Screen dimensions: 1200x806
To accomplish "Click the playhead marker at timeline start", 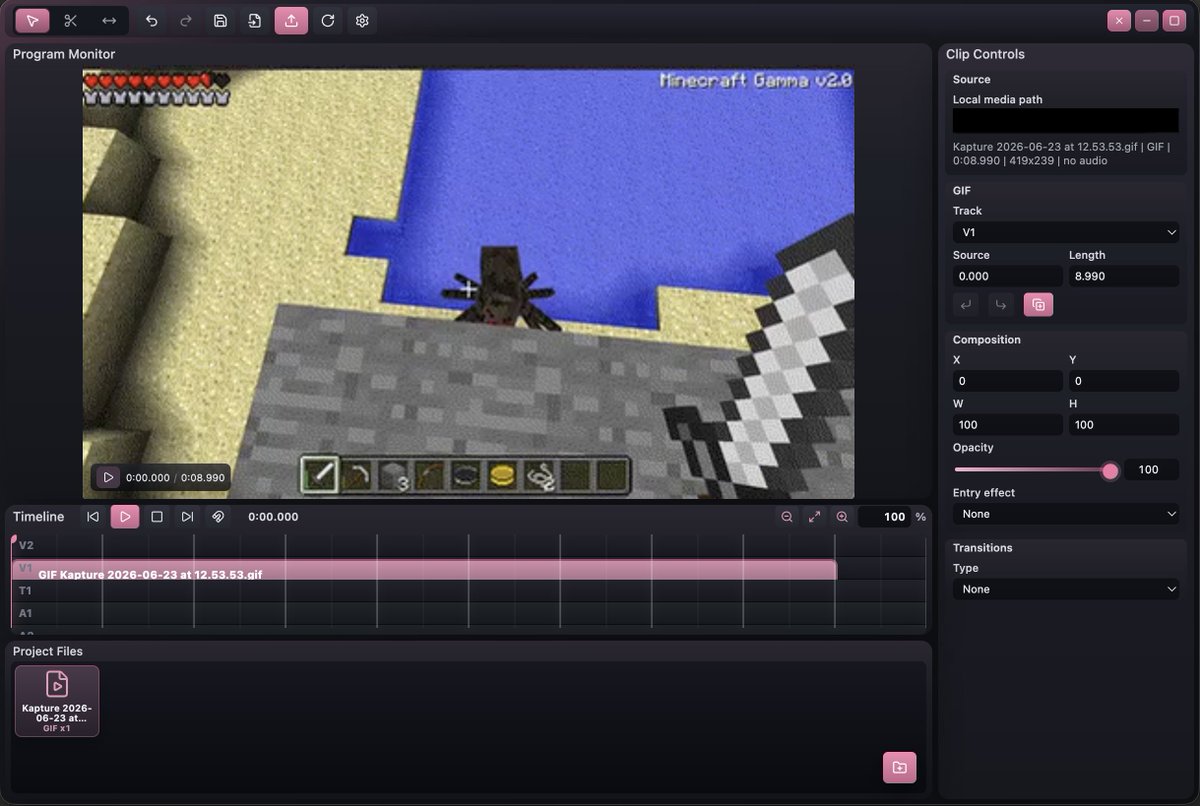I will (x=13, y=540).
